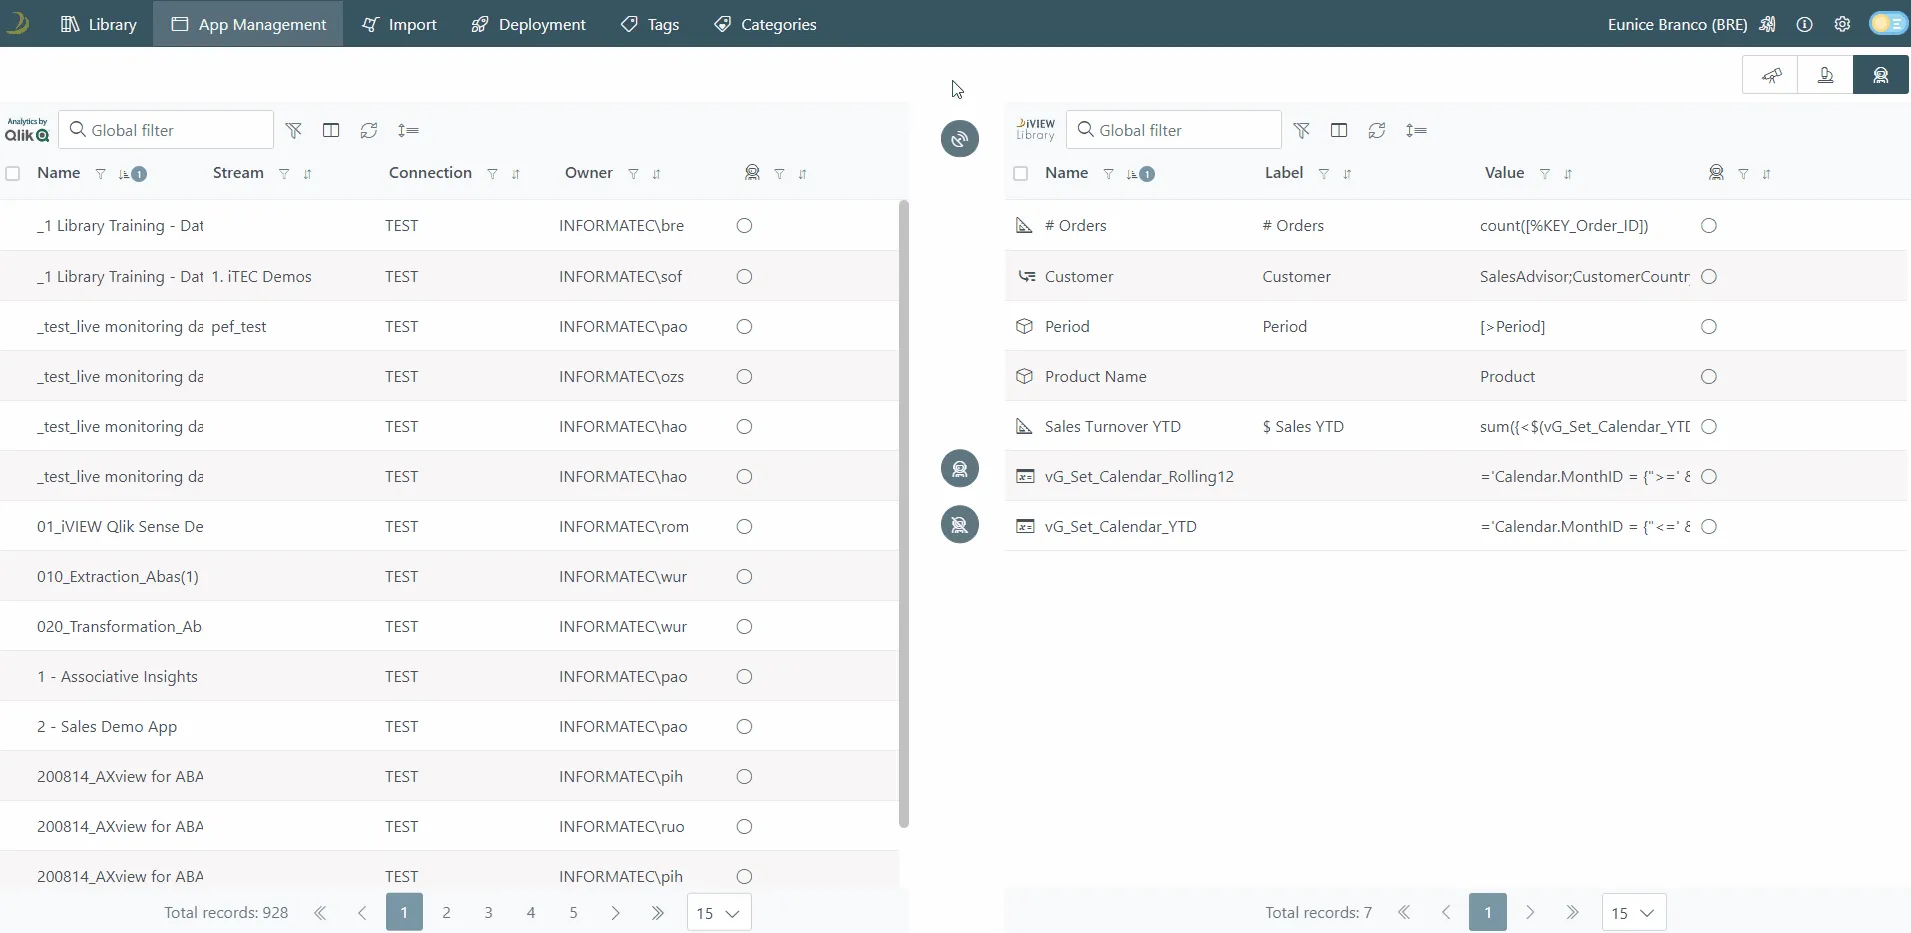Check select-all box in Qlik apps table
The image size is (1911, 933).
13,173
